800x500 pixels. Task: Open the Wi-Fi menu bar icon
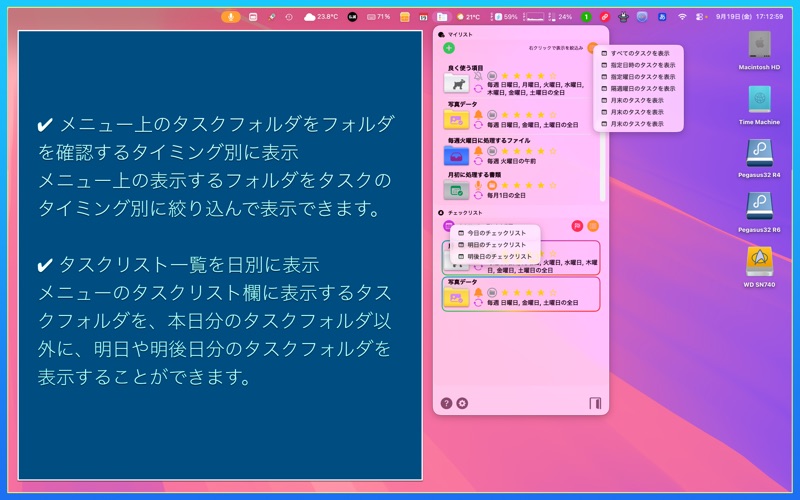682,17
